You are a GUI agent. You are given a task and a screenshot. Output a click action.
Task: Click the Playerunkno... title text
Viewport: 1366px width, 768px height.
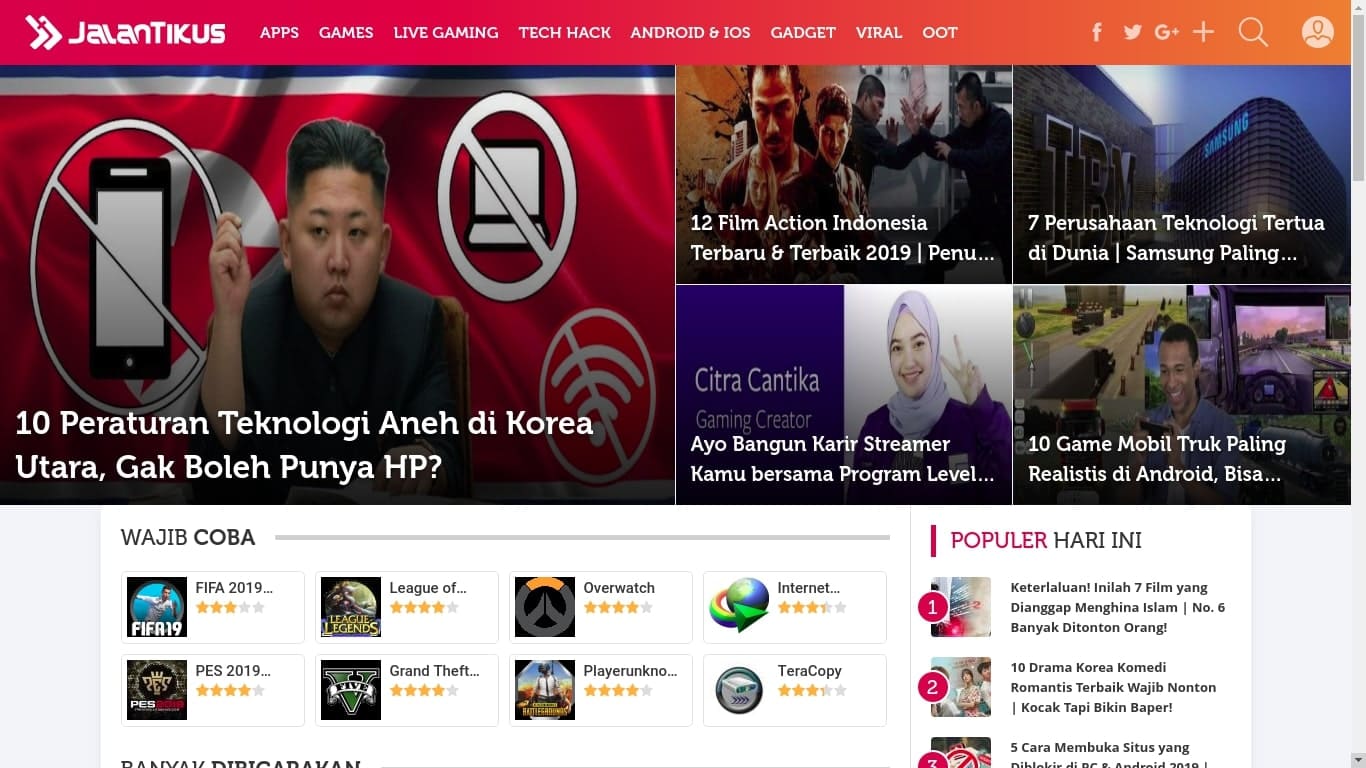tap(630, 671)
